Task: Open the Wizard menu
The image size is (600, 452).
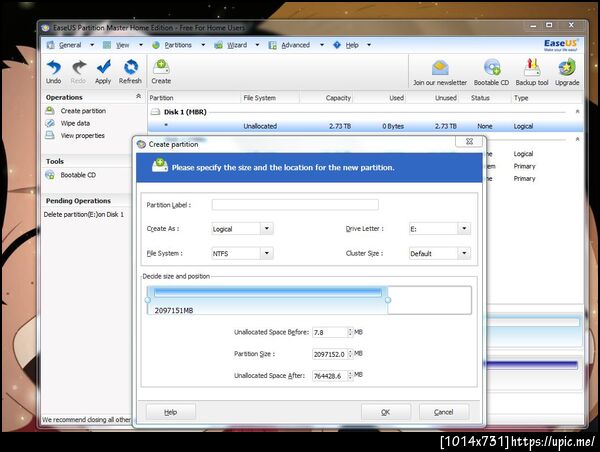Action: click(x=237, y=45)
